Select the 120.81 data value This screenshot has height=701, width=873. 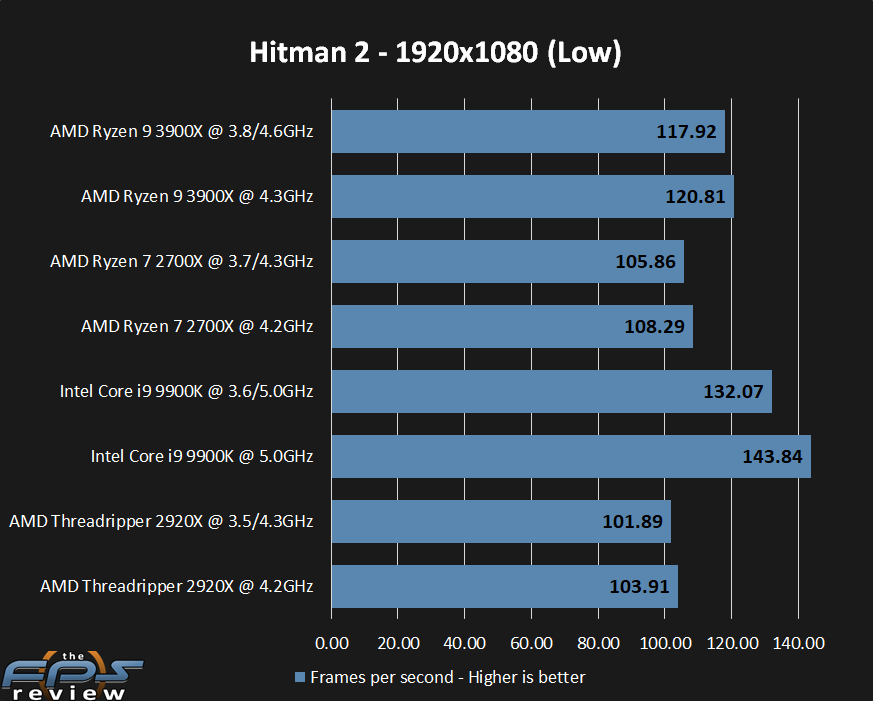tap(695, 197)
